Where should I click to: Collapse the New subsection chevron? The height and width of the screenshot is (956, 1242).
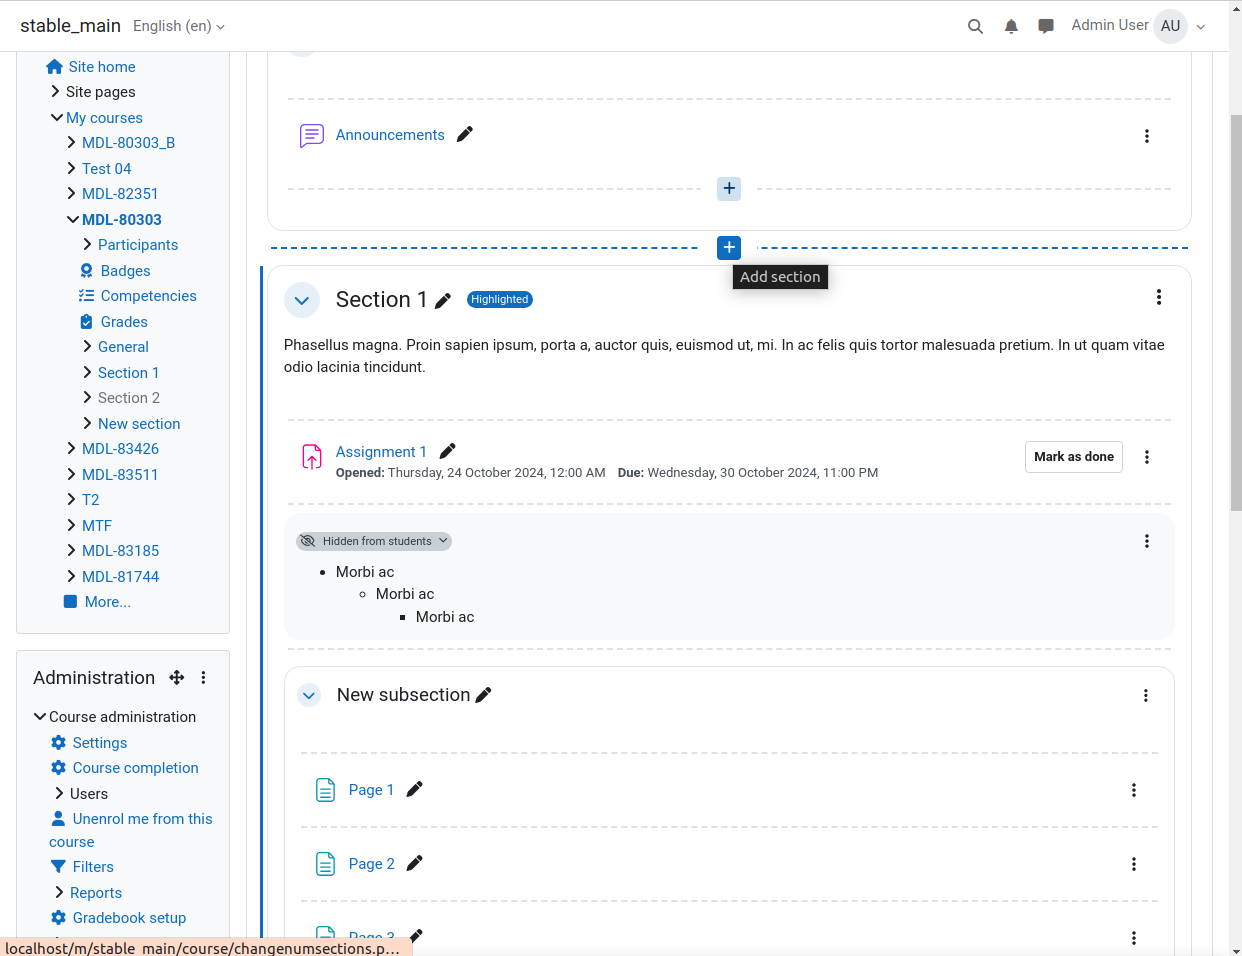(309, 695)
